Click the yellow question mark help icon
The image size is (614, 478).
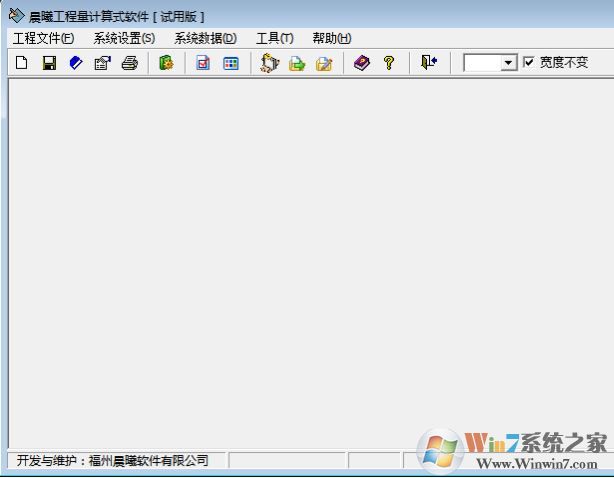(x=389, y=63)
